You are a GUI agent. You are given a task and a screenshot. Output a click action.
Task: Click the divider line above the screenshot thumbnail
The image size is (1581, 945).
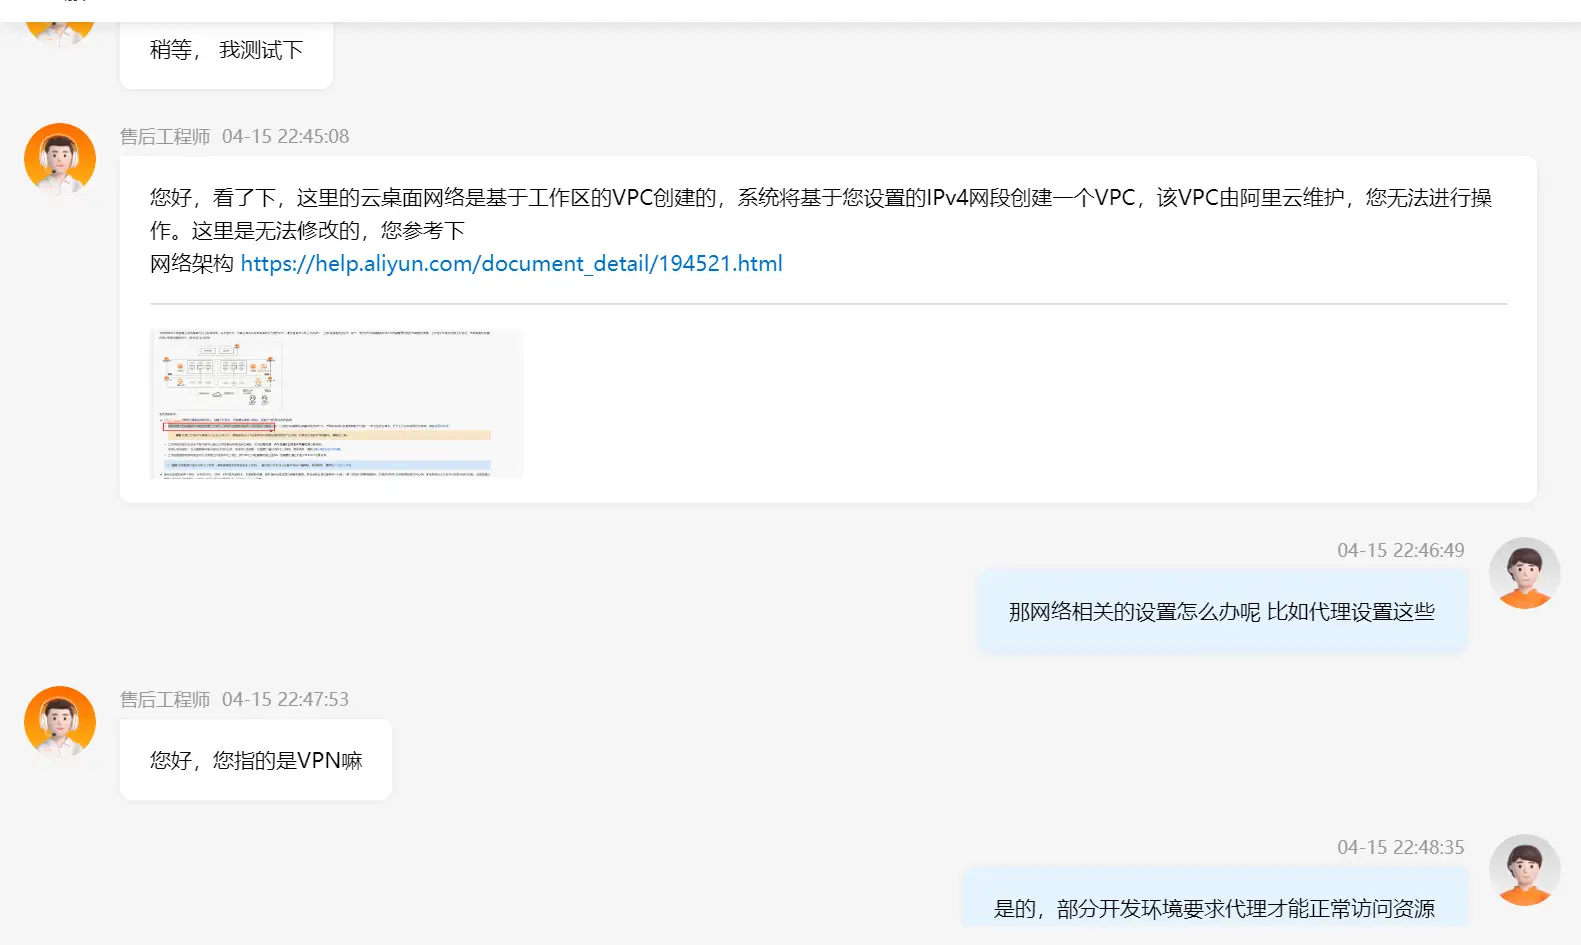click(x=828, y=303)
